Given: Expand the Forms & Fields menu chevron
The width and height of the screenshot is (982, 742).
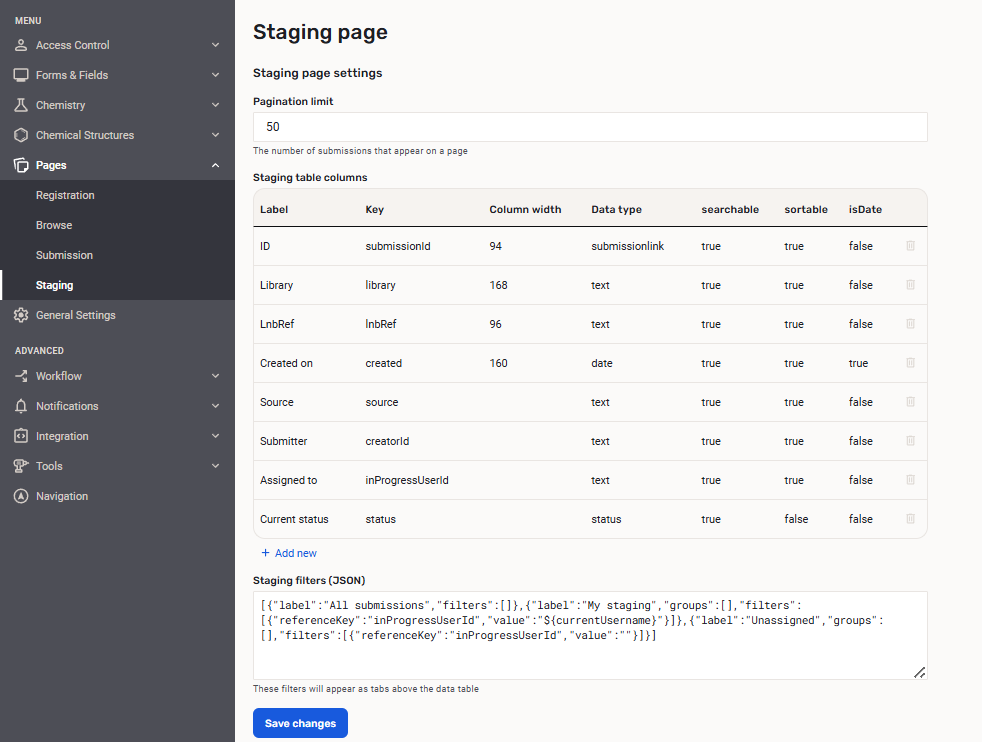Looking at the screenshot, I should 215,75.
